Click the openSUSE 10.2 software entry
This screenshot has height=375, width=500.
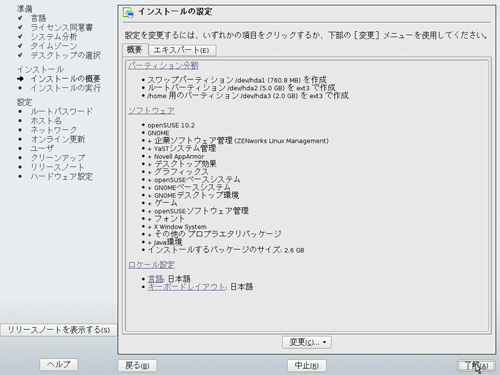[x=171, y=125]
